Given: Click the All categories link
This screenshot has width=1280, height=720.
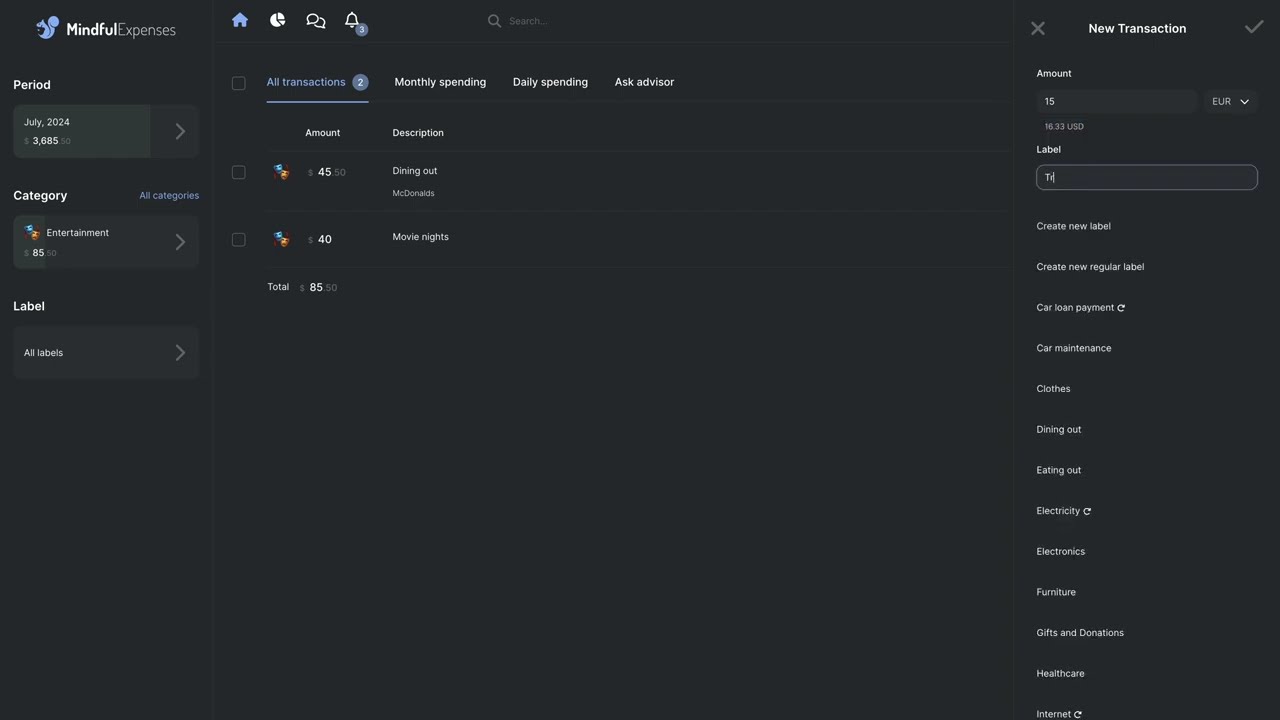Looking at the screenshot, I should coord(169,195).
